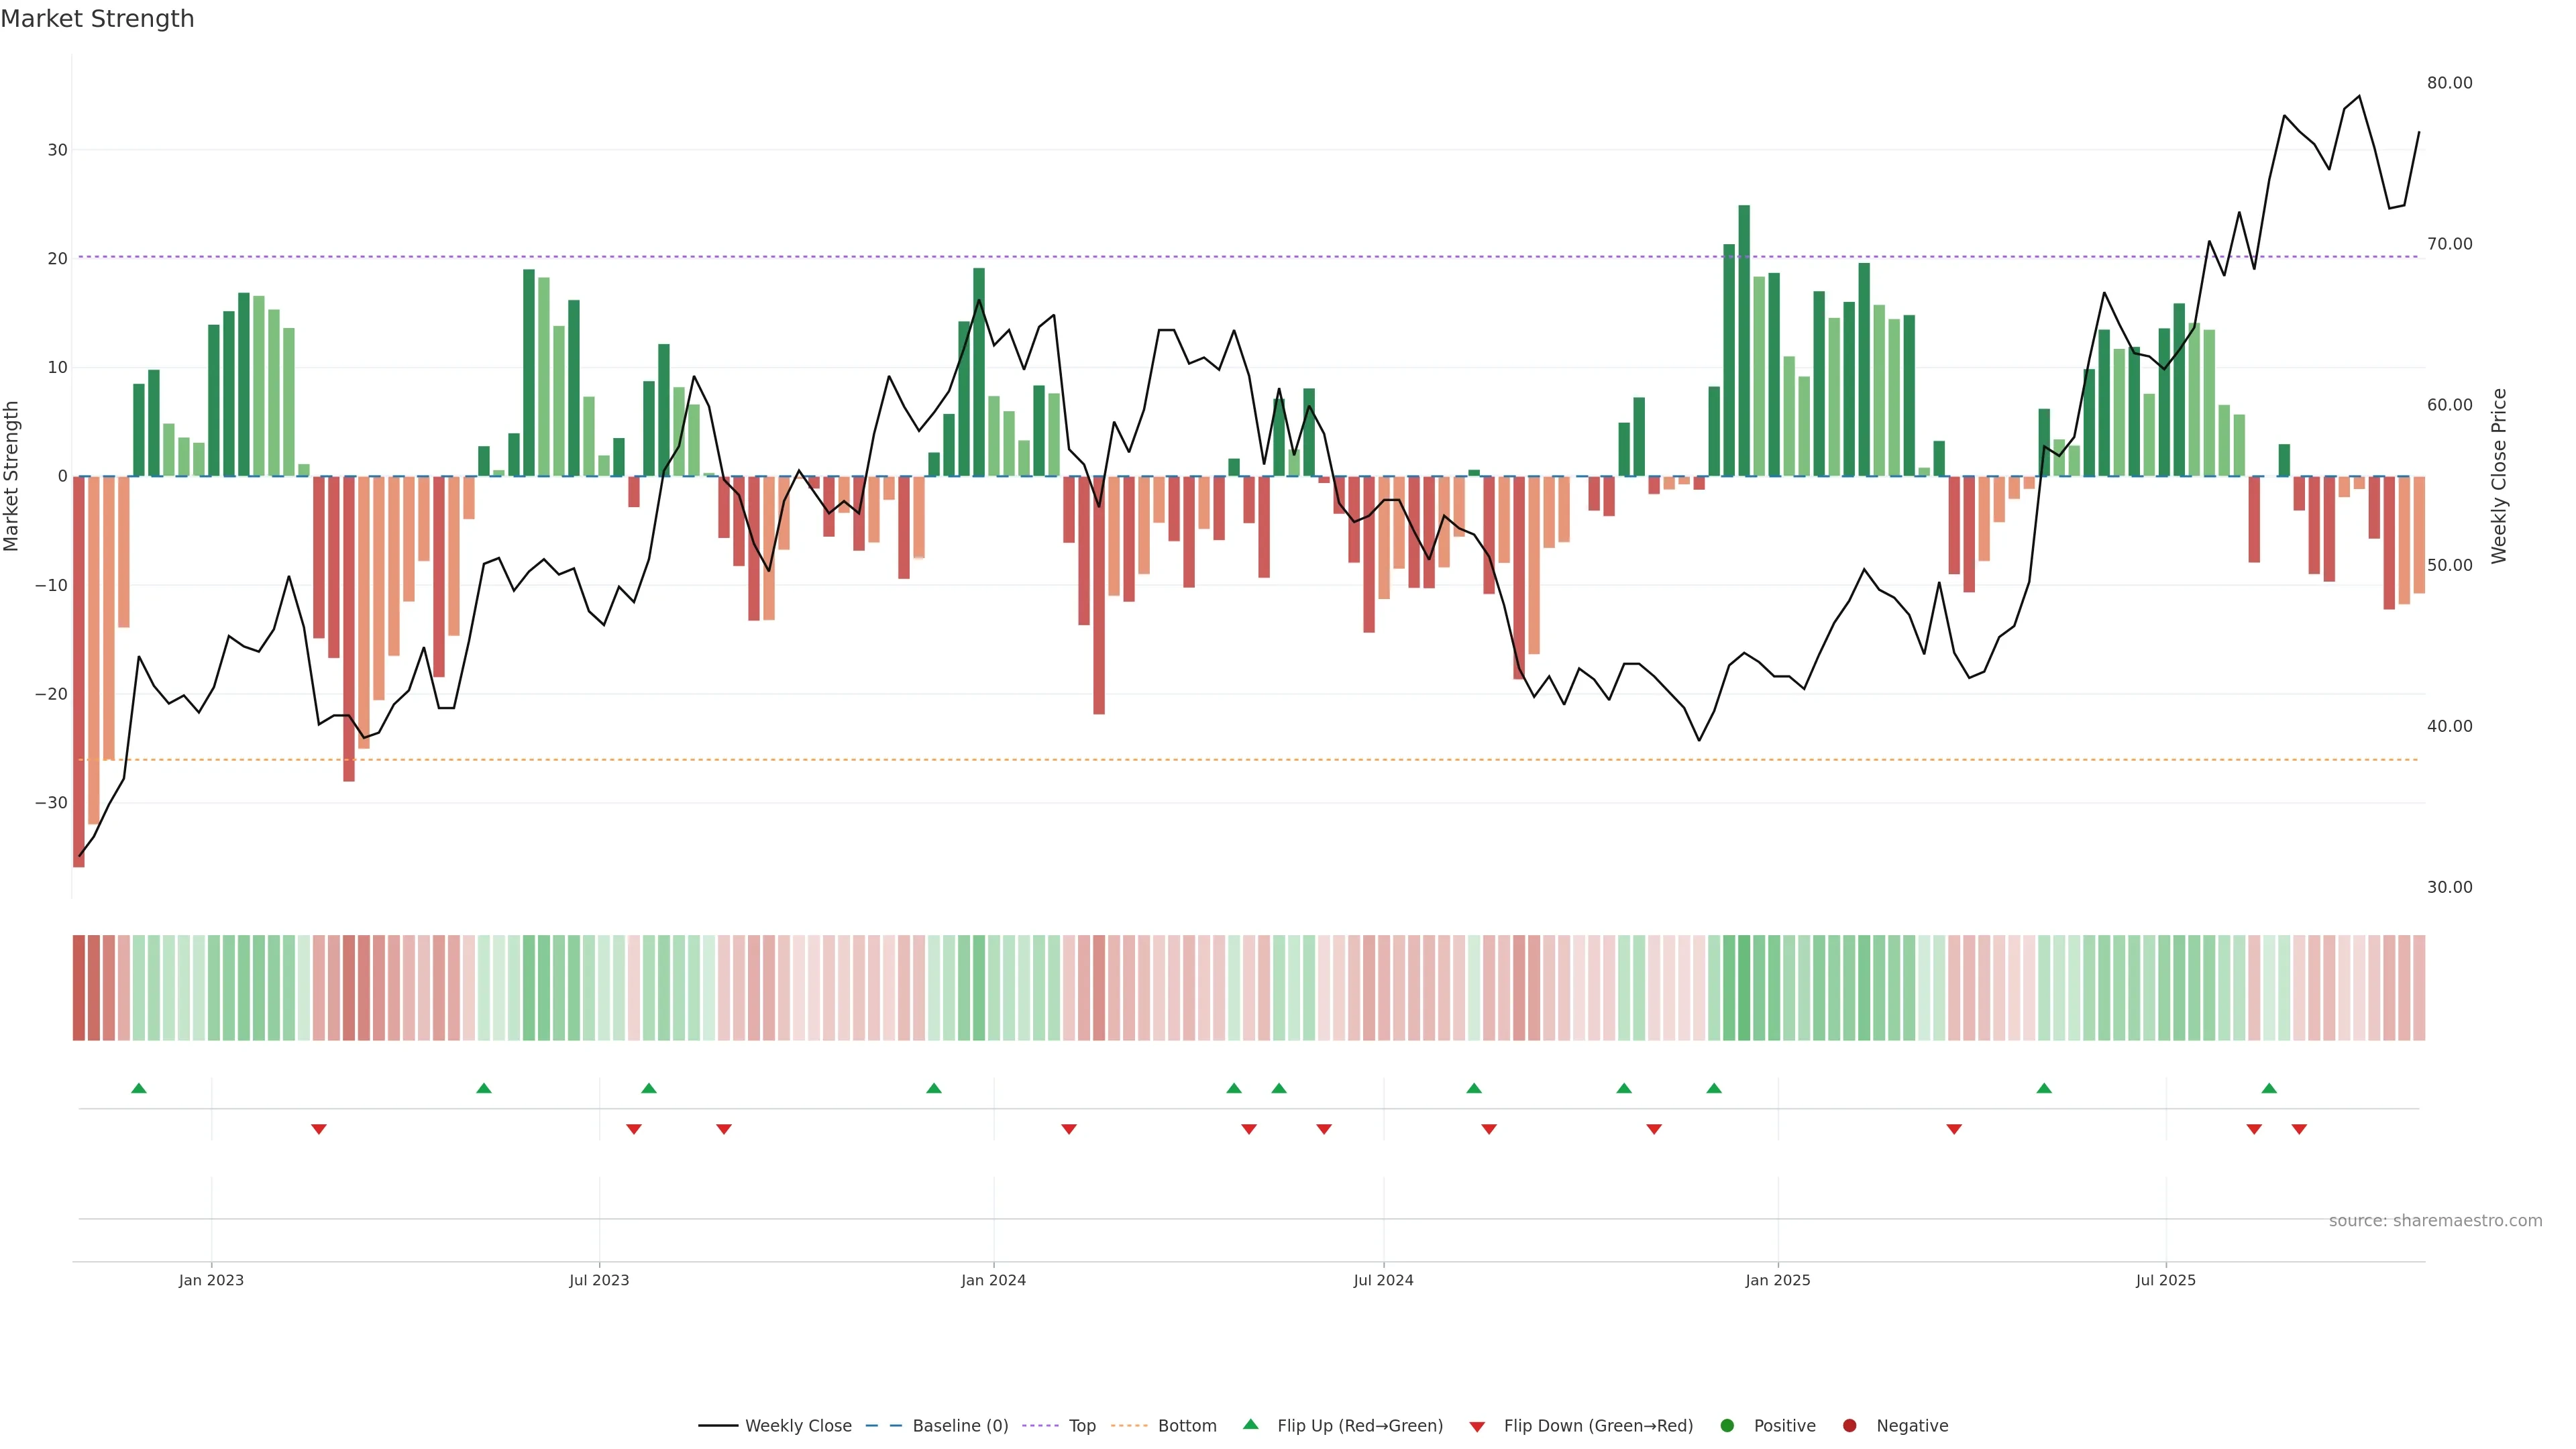Click the Jul 2025 x-axis label
2576x1449 pixels.
[x=2166, y=1280]
